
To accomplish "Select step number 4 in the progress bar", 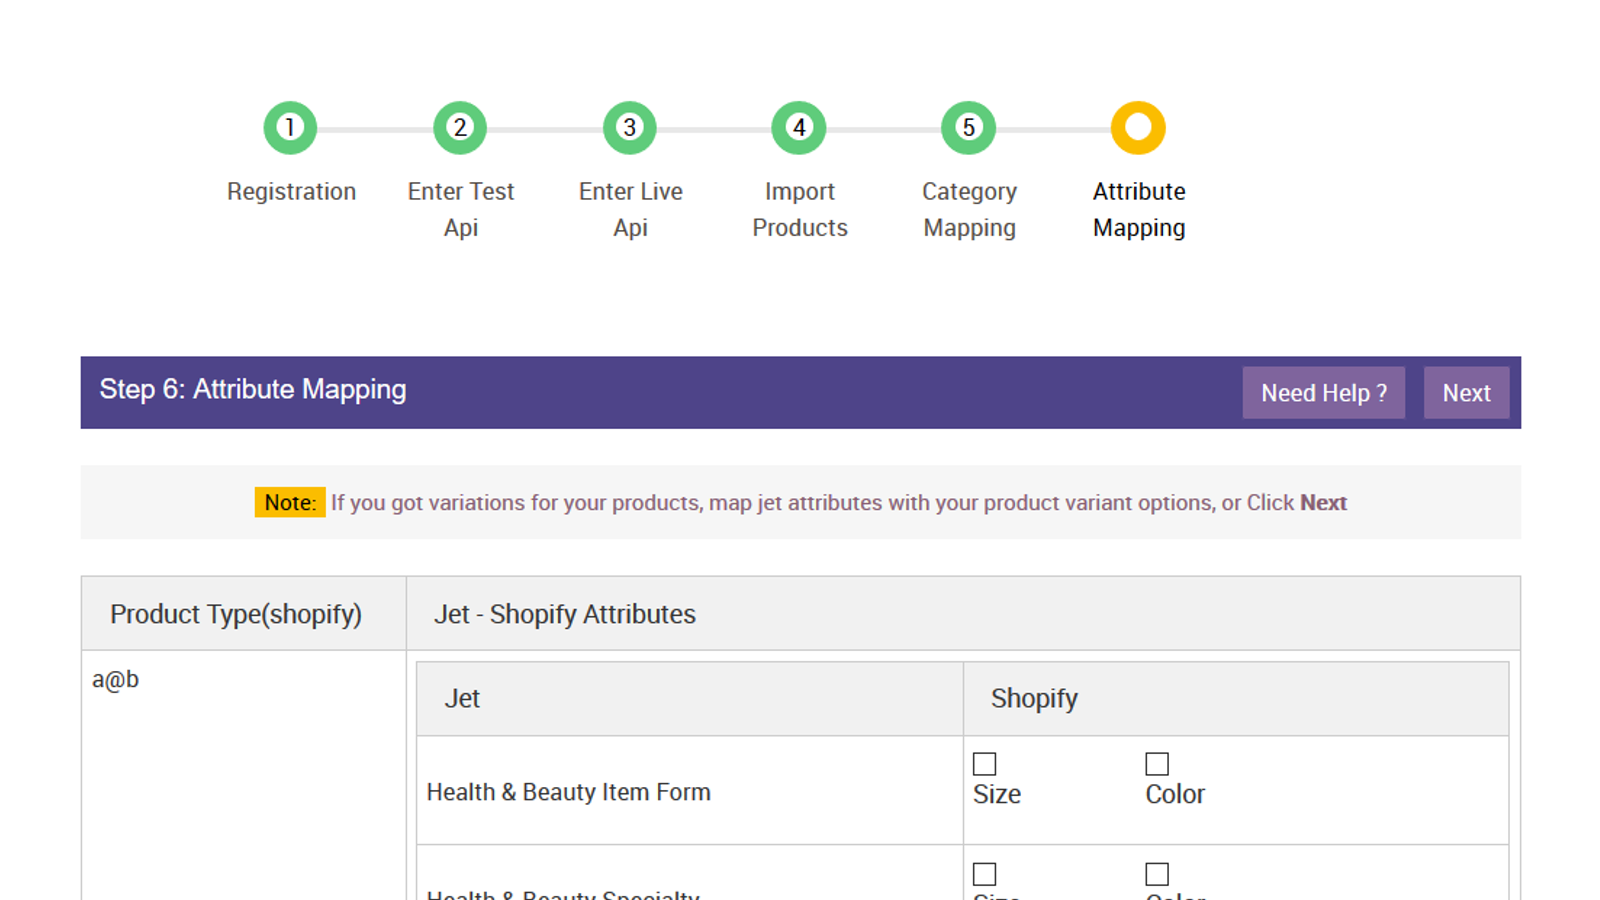I will tap(798, 127).
